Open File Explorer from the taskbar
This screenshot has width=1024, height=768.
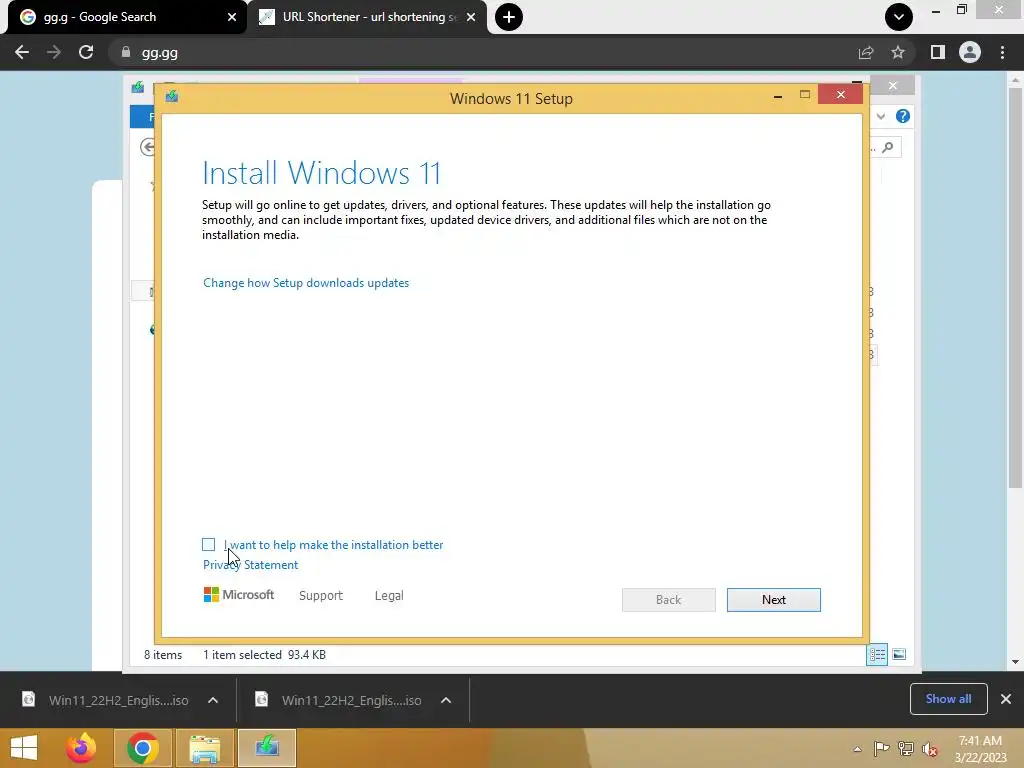(x=204, y=748)
